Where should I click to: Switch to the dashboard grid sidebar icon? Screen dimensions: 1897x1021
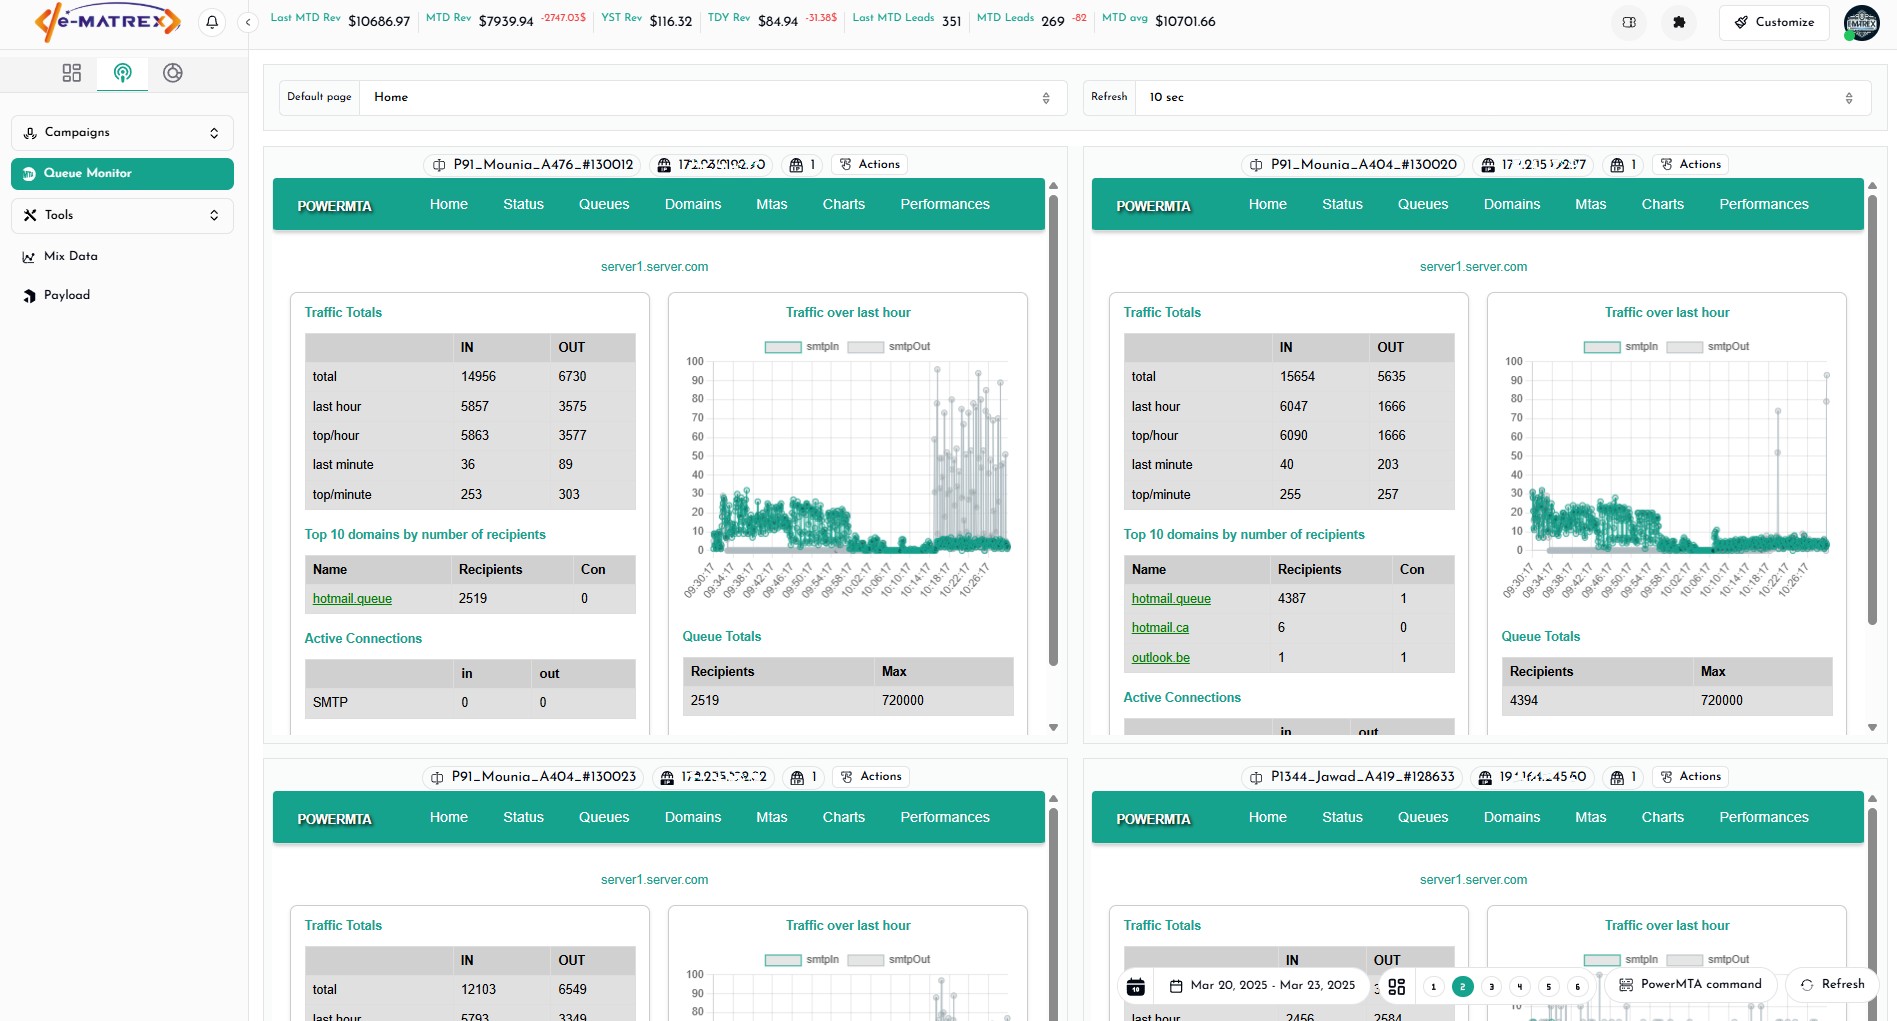pos(72,73)
